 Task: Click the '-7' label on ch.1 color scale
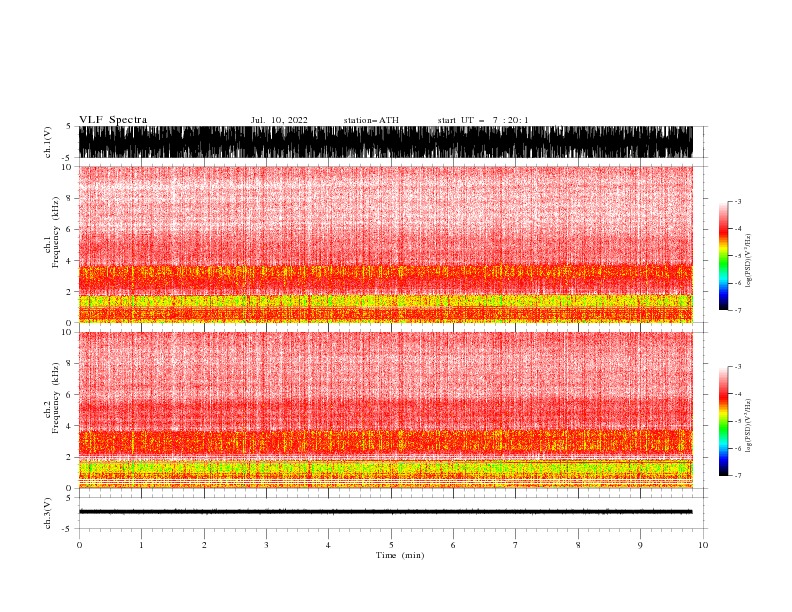pyautogui.click(x=737, y=310)
